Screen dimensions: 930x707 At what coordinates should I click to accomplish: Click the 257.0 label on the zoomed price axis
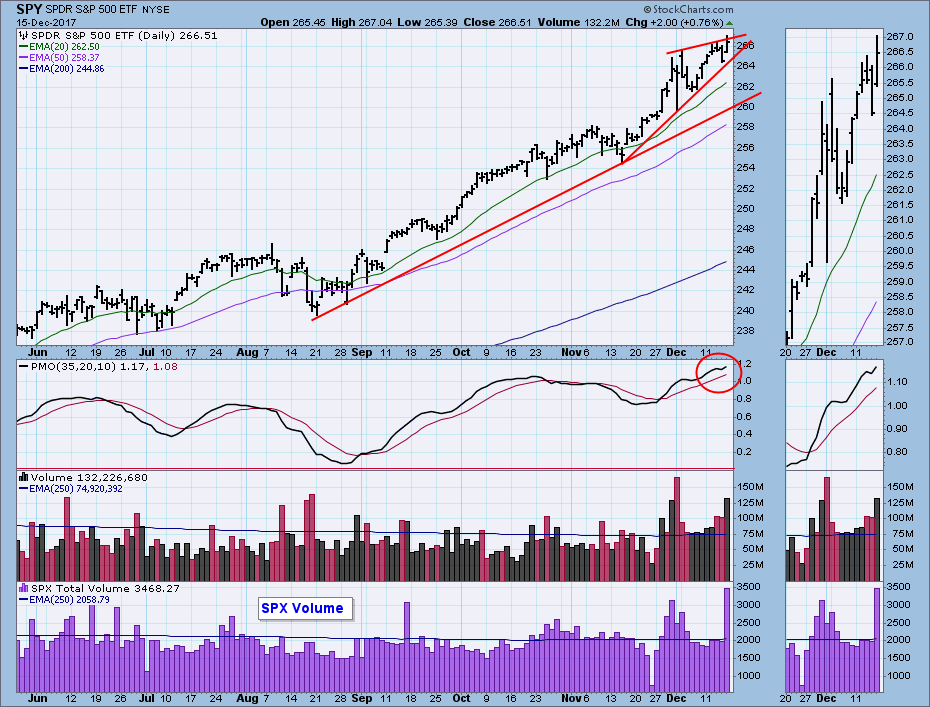coord(900,342)
